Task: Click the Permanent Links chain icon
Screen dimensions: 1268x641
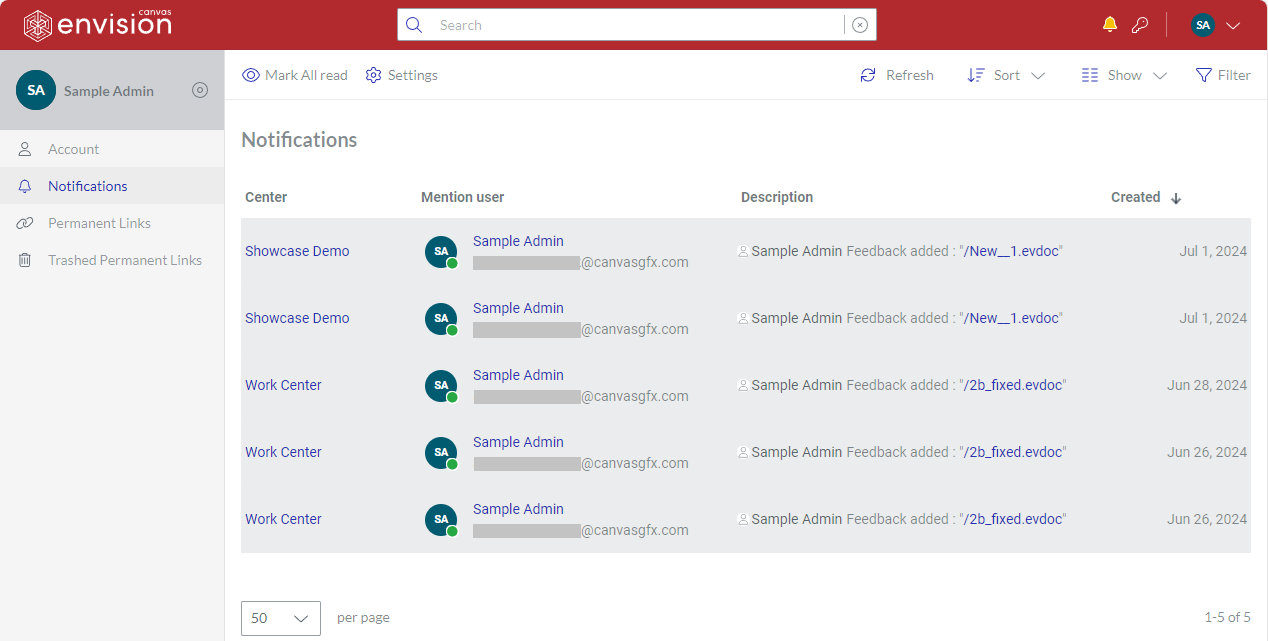Action: (24, 222)
